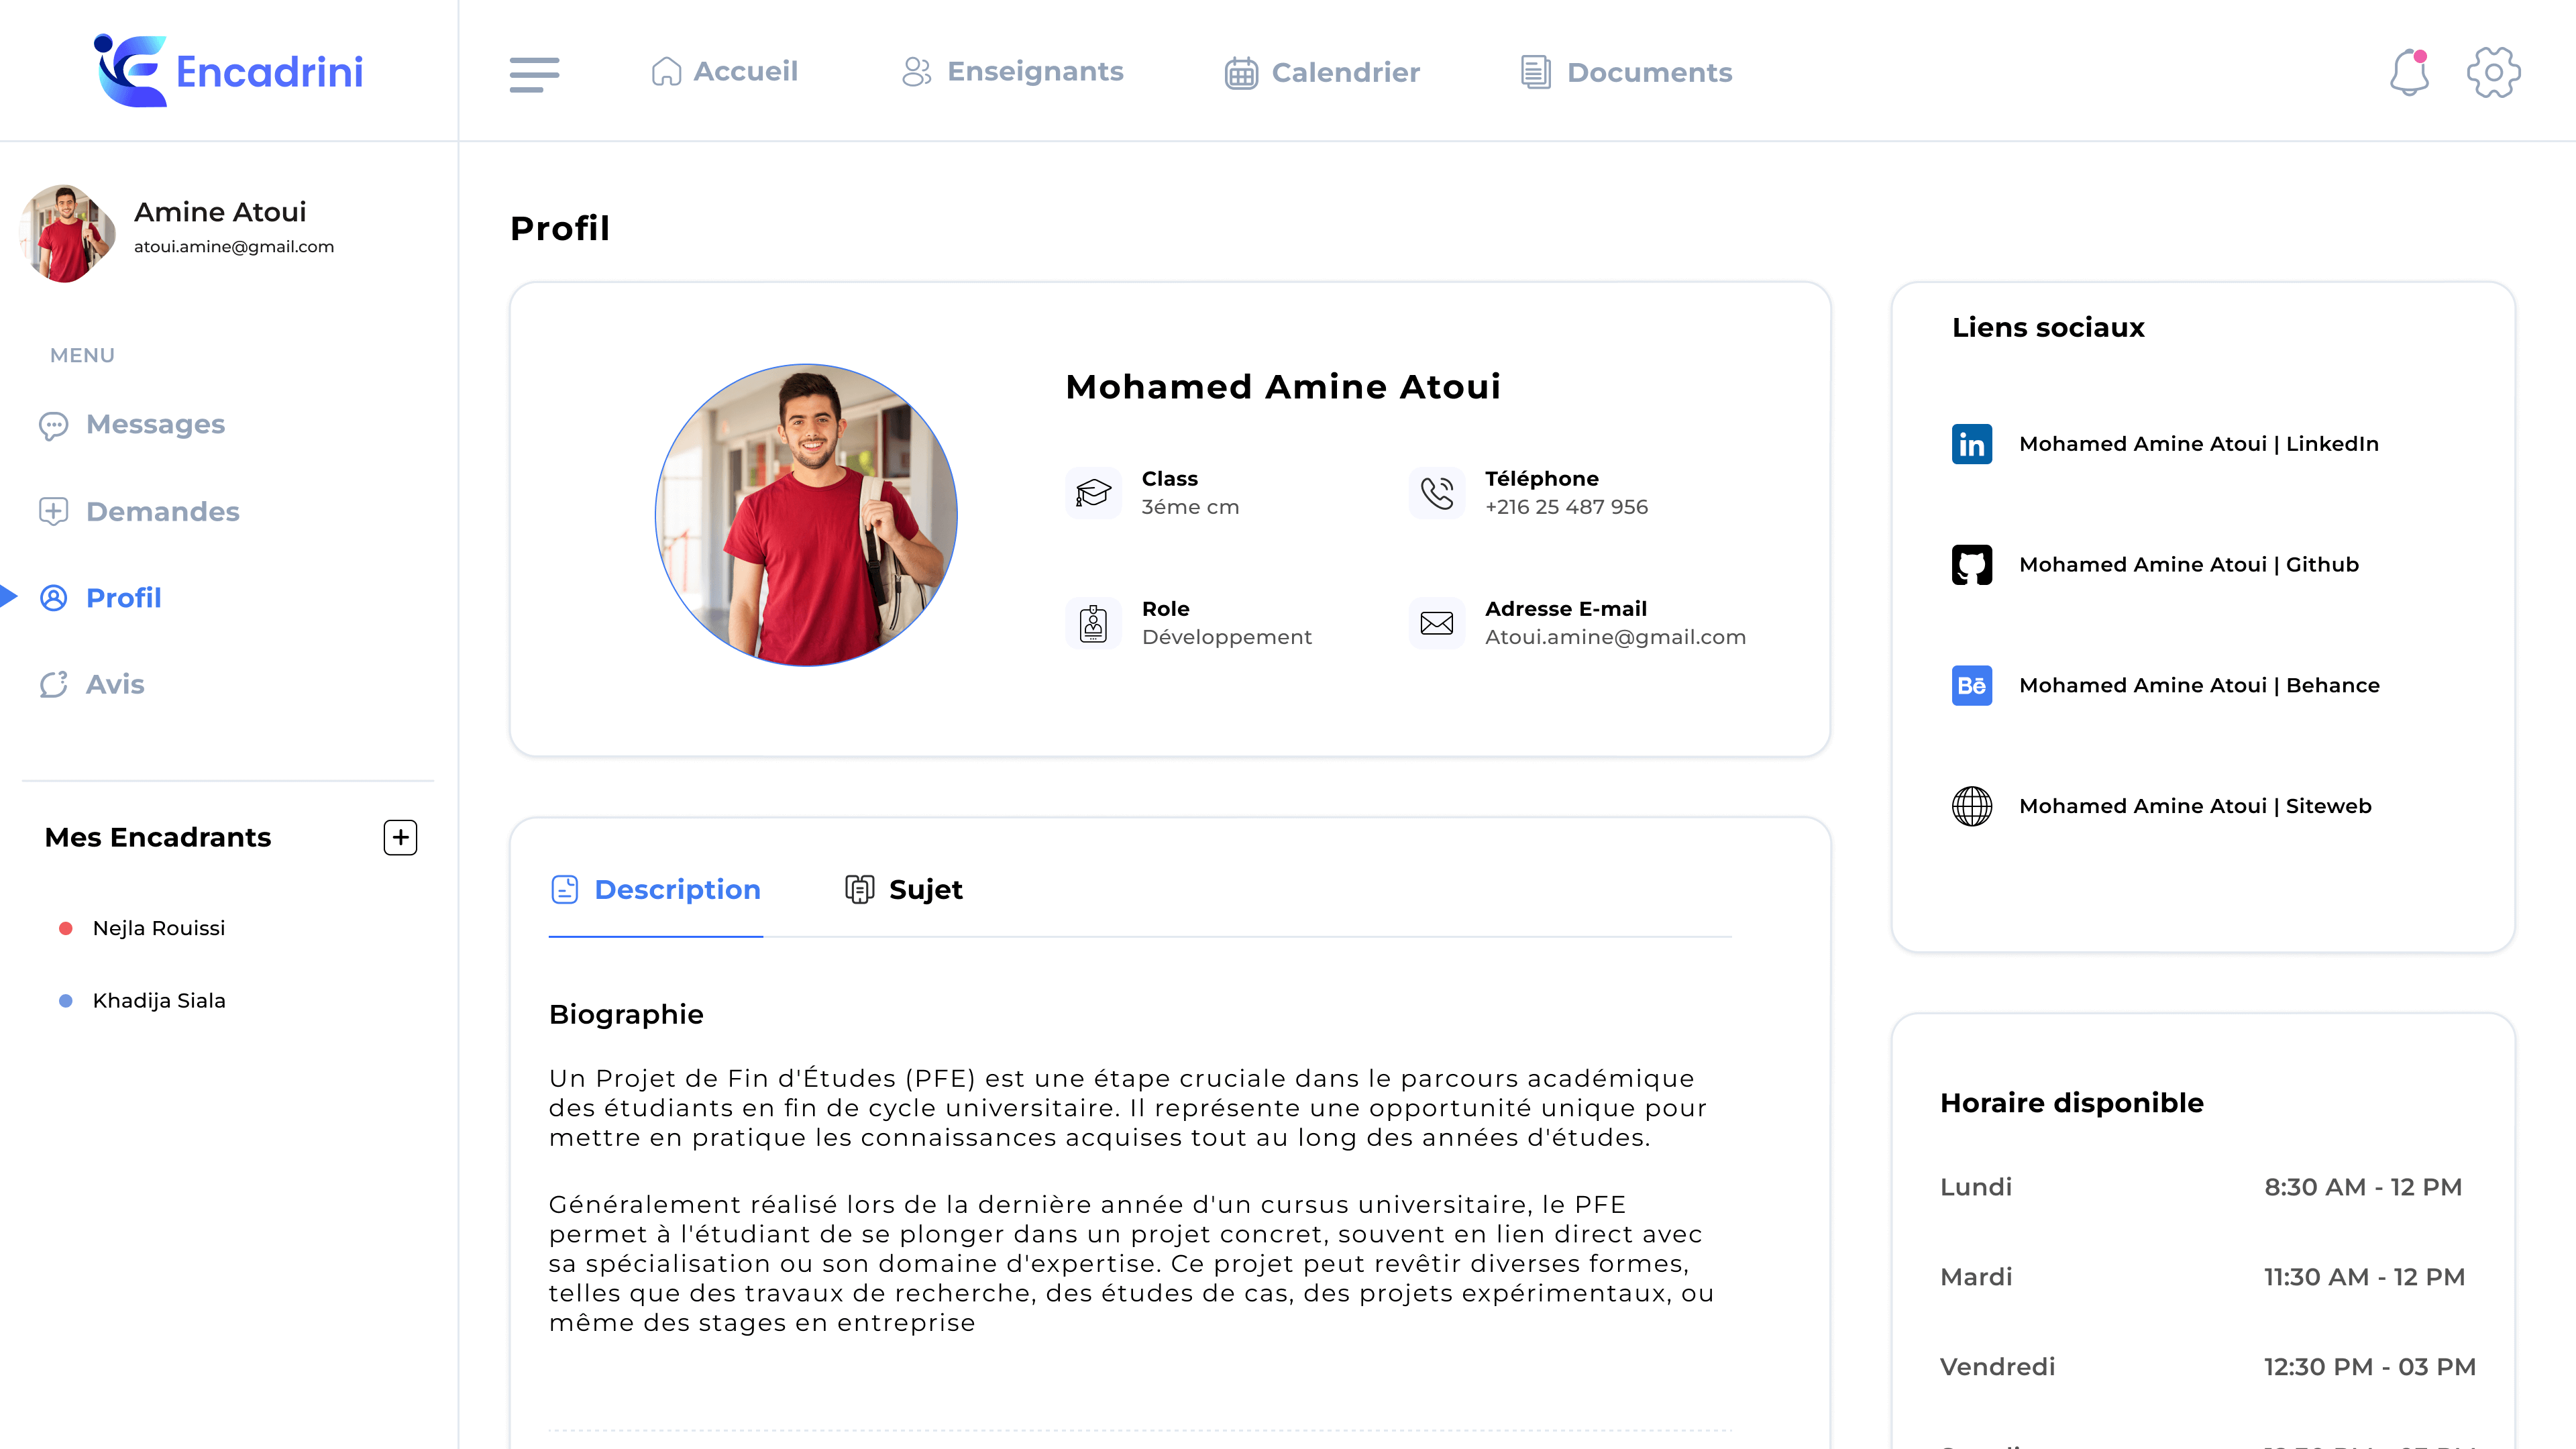Add a new encadrant with plus button
The image size is (2576, 1449).
click(400, 837)
